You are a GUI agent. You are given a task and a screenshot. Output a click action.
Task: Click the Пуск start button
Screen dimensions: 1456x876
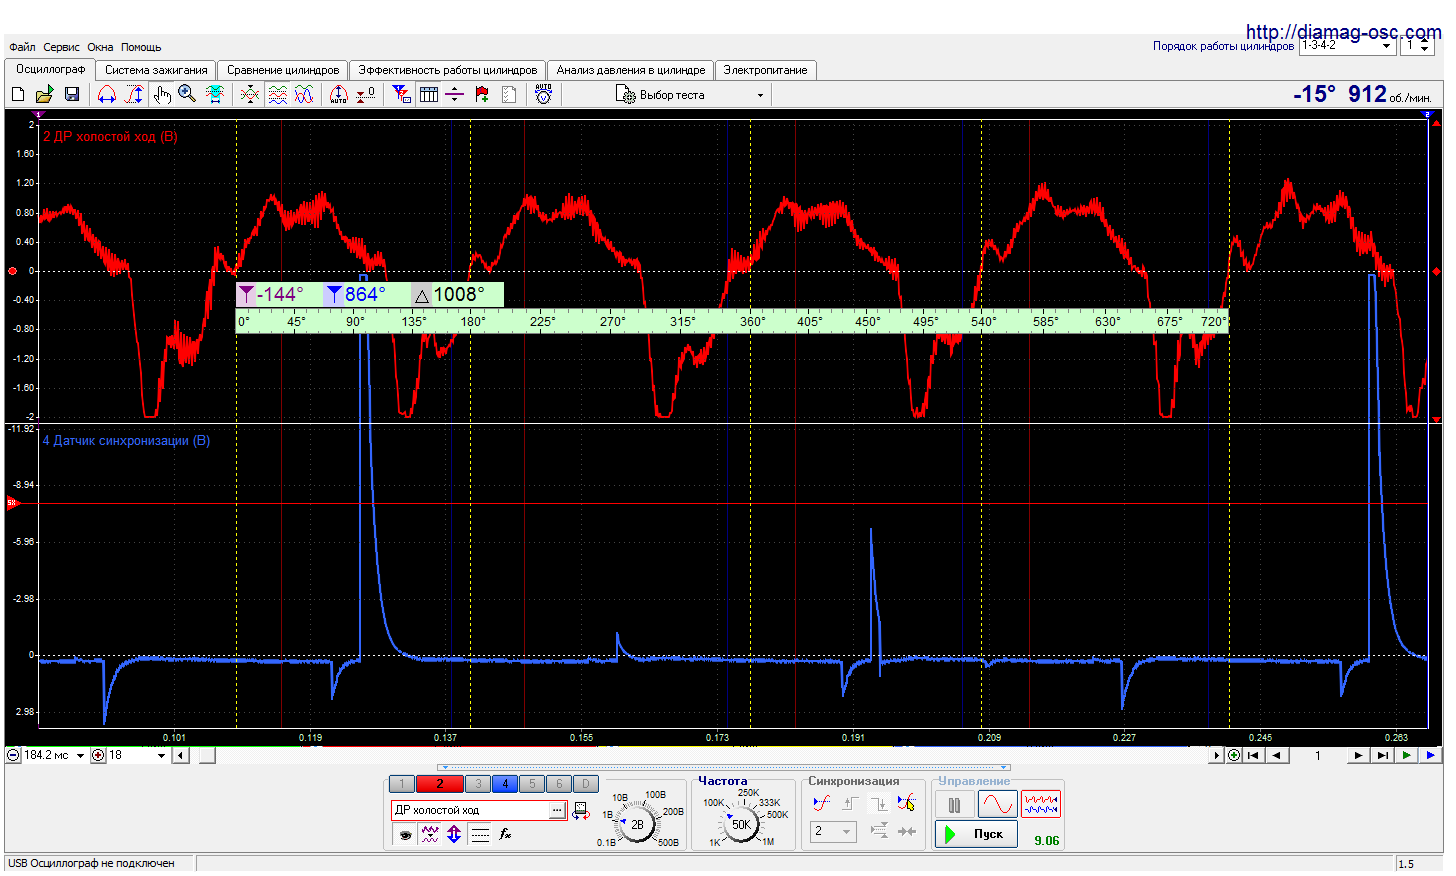pyautogui.click(x=977, y=834)
